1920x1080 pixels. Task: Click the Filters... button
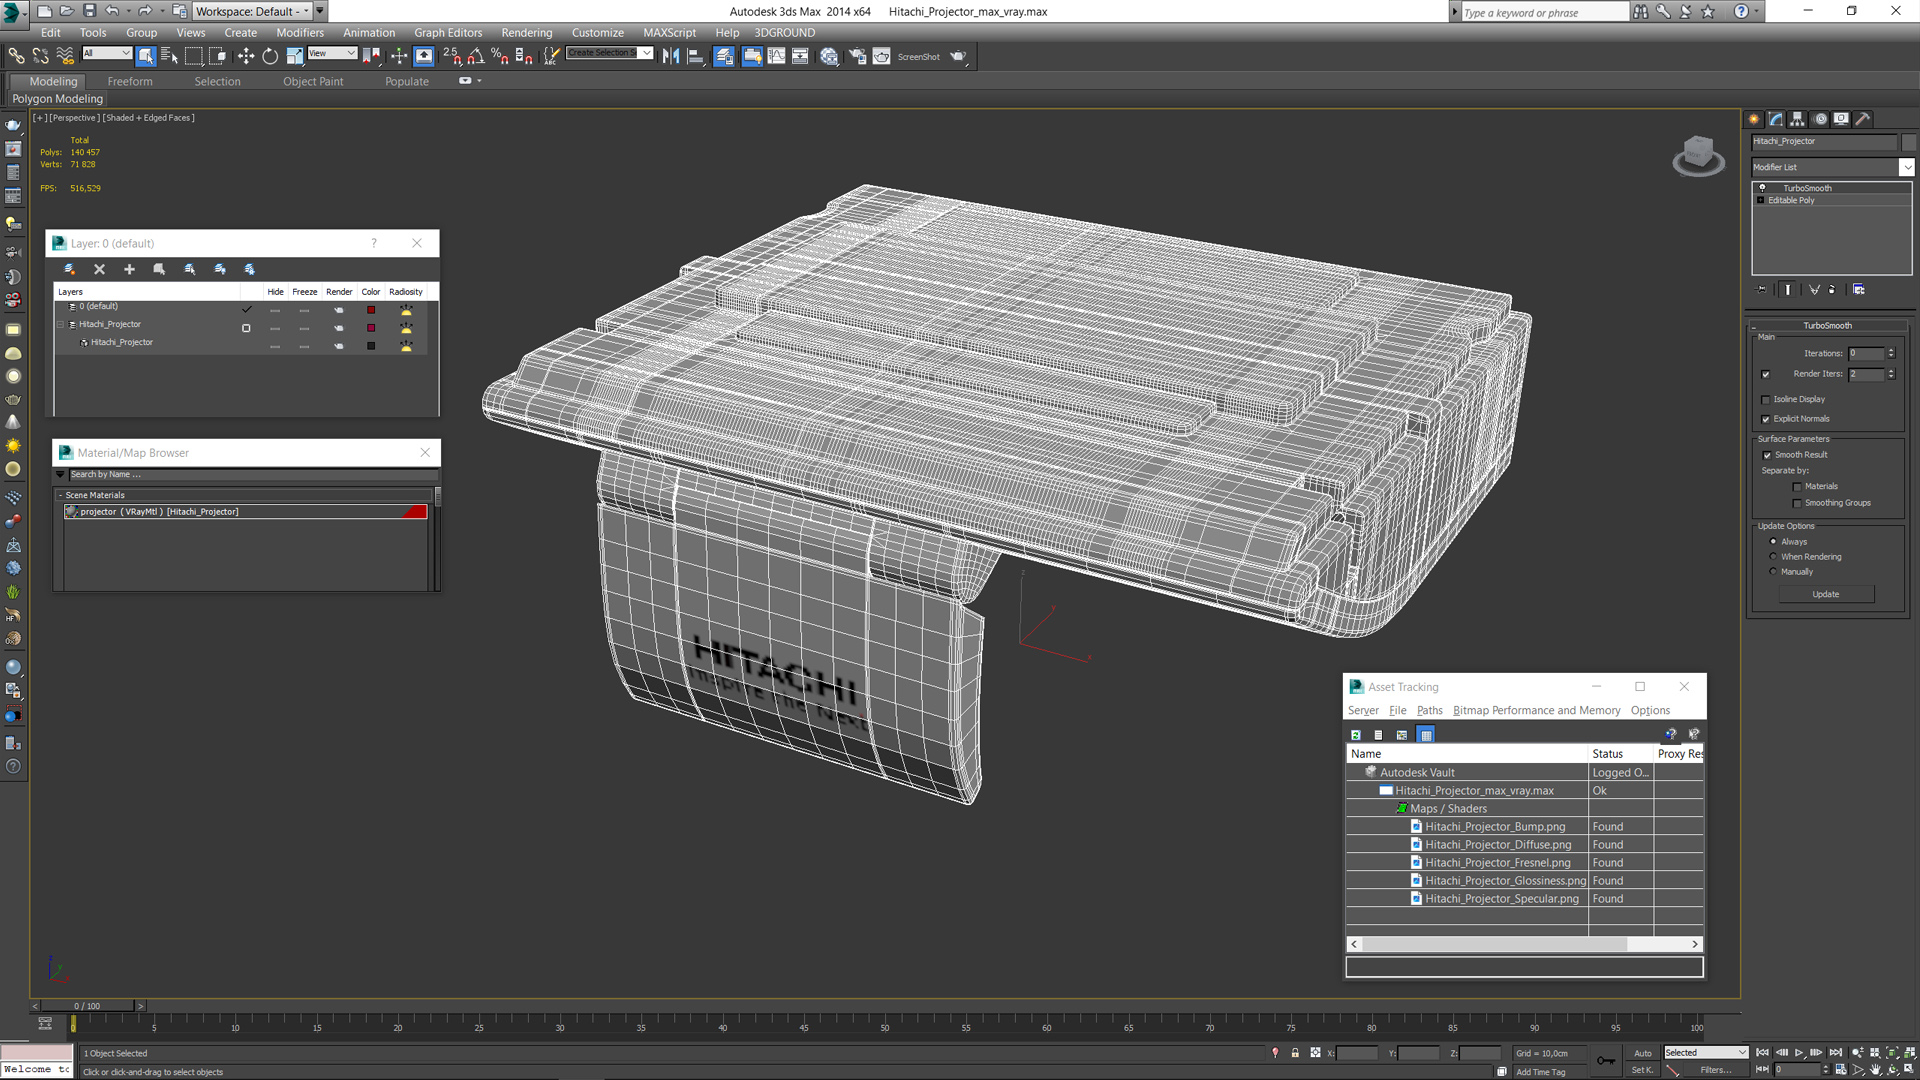pyautogui.click(x=1715, y=1070)
